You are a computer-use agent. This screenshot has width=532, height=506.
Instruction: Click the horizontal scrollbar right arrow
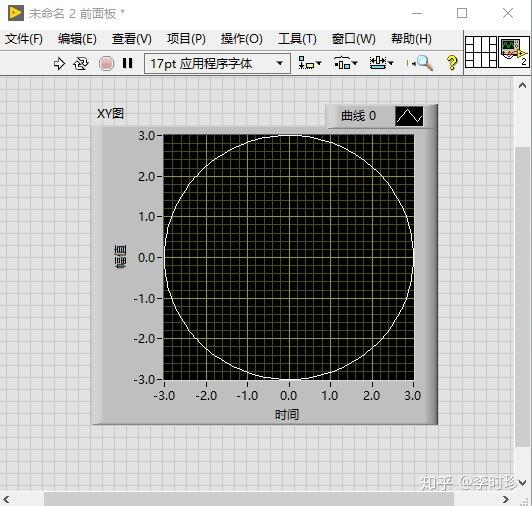point(506,499)
